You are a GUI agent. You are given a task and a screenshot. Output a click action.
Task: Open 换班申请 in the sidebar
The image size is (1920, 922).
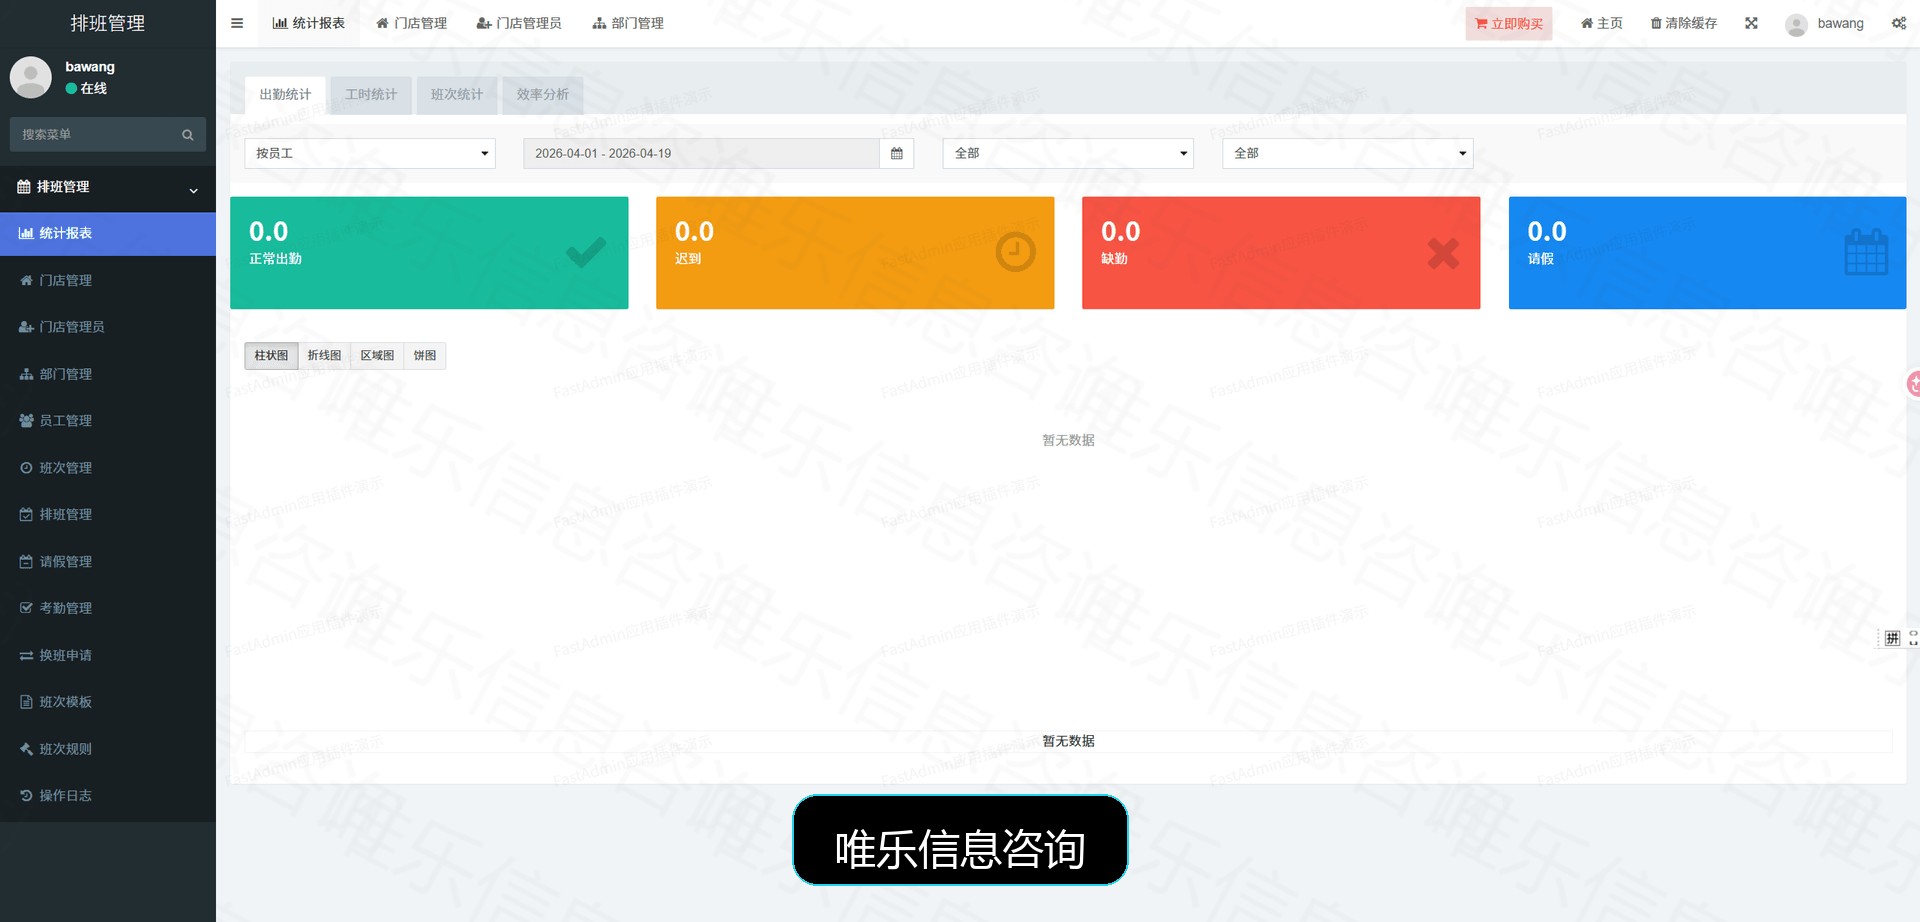point(108,655)
